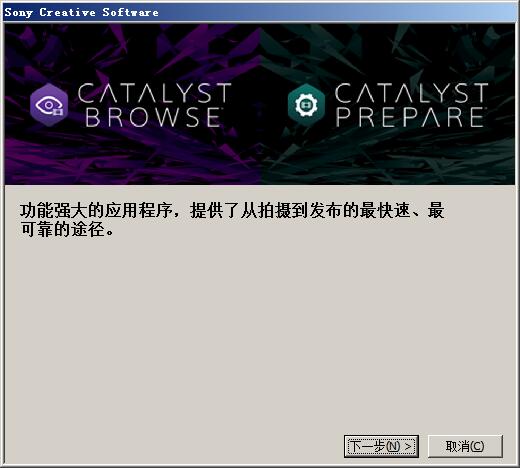
Task: Click the 从拍摄到发布 phrase in the description
Action: coord(291,210)
